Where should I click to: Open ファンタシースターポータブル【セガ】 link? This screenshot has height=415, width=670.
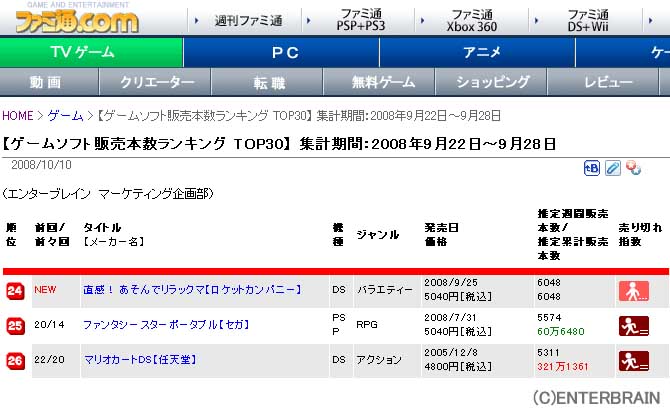pos(166,325)
